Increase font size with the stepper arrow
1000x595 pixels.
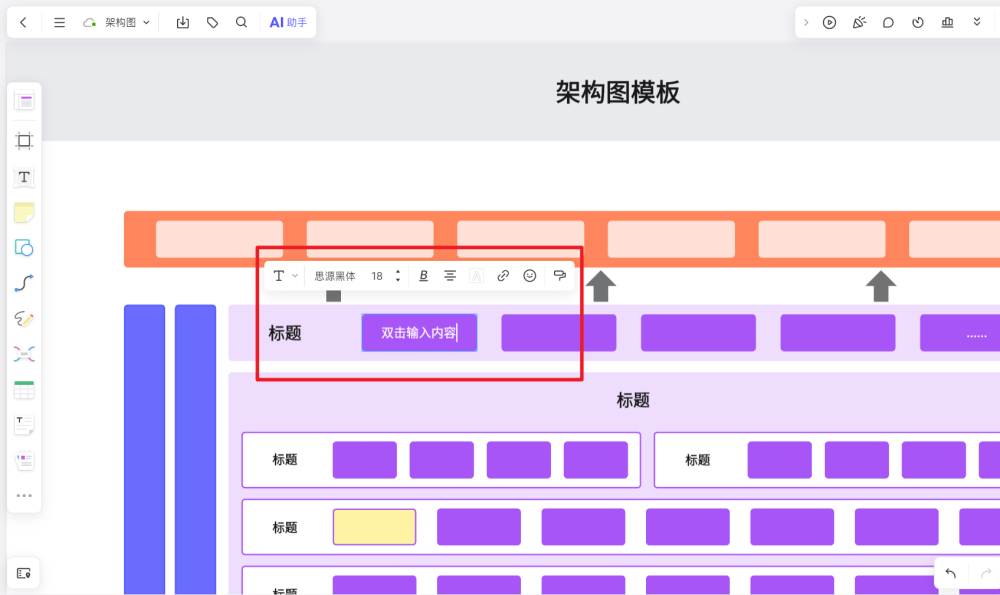point(398,271)
